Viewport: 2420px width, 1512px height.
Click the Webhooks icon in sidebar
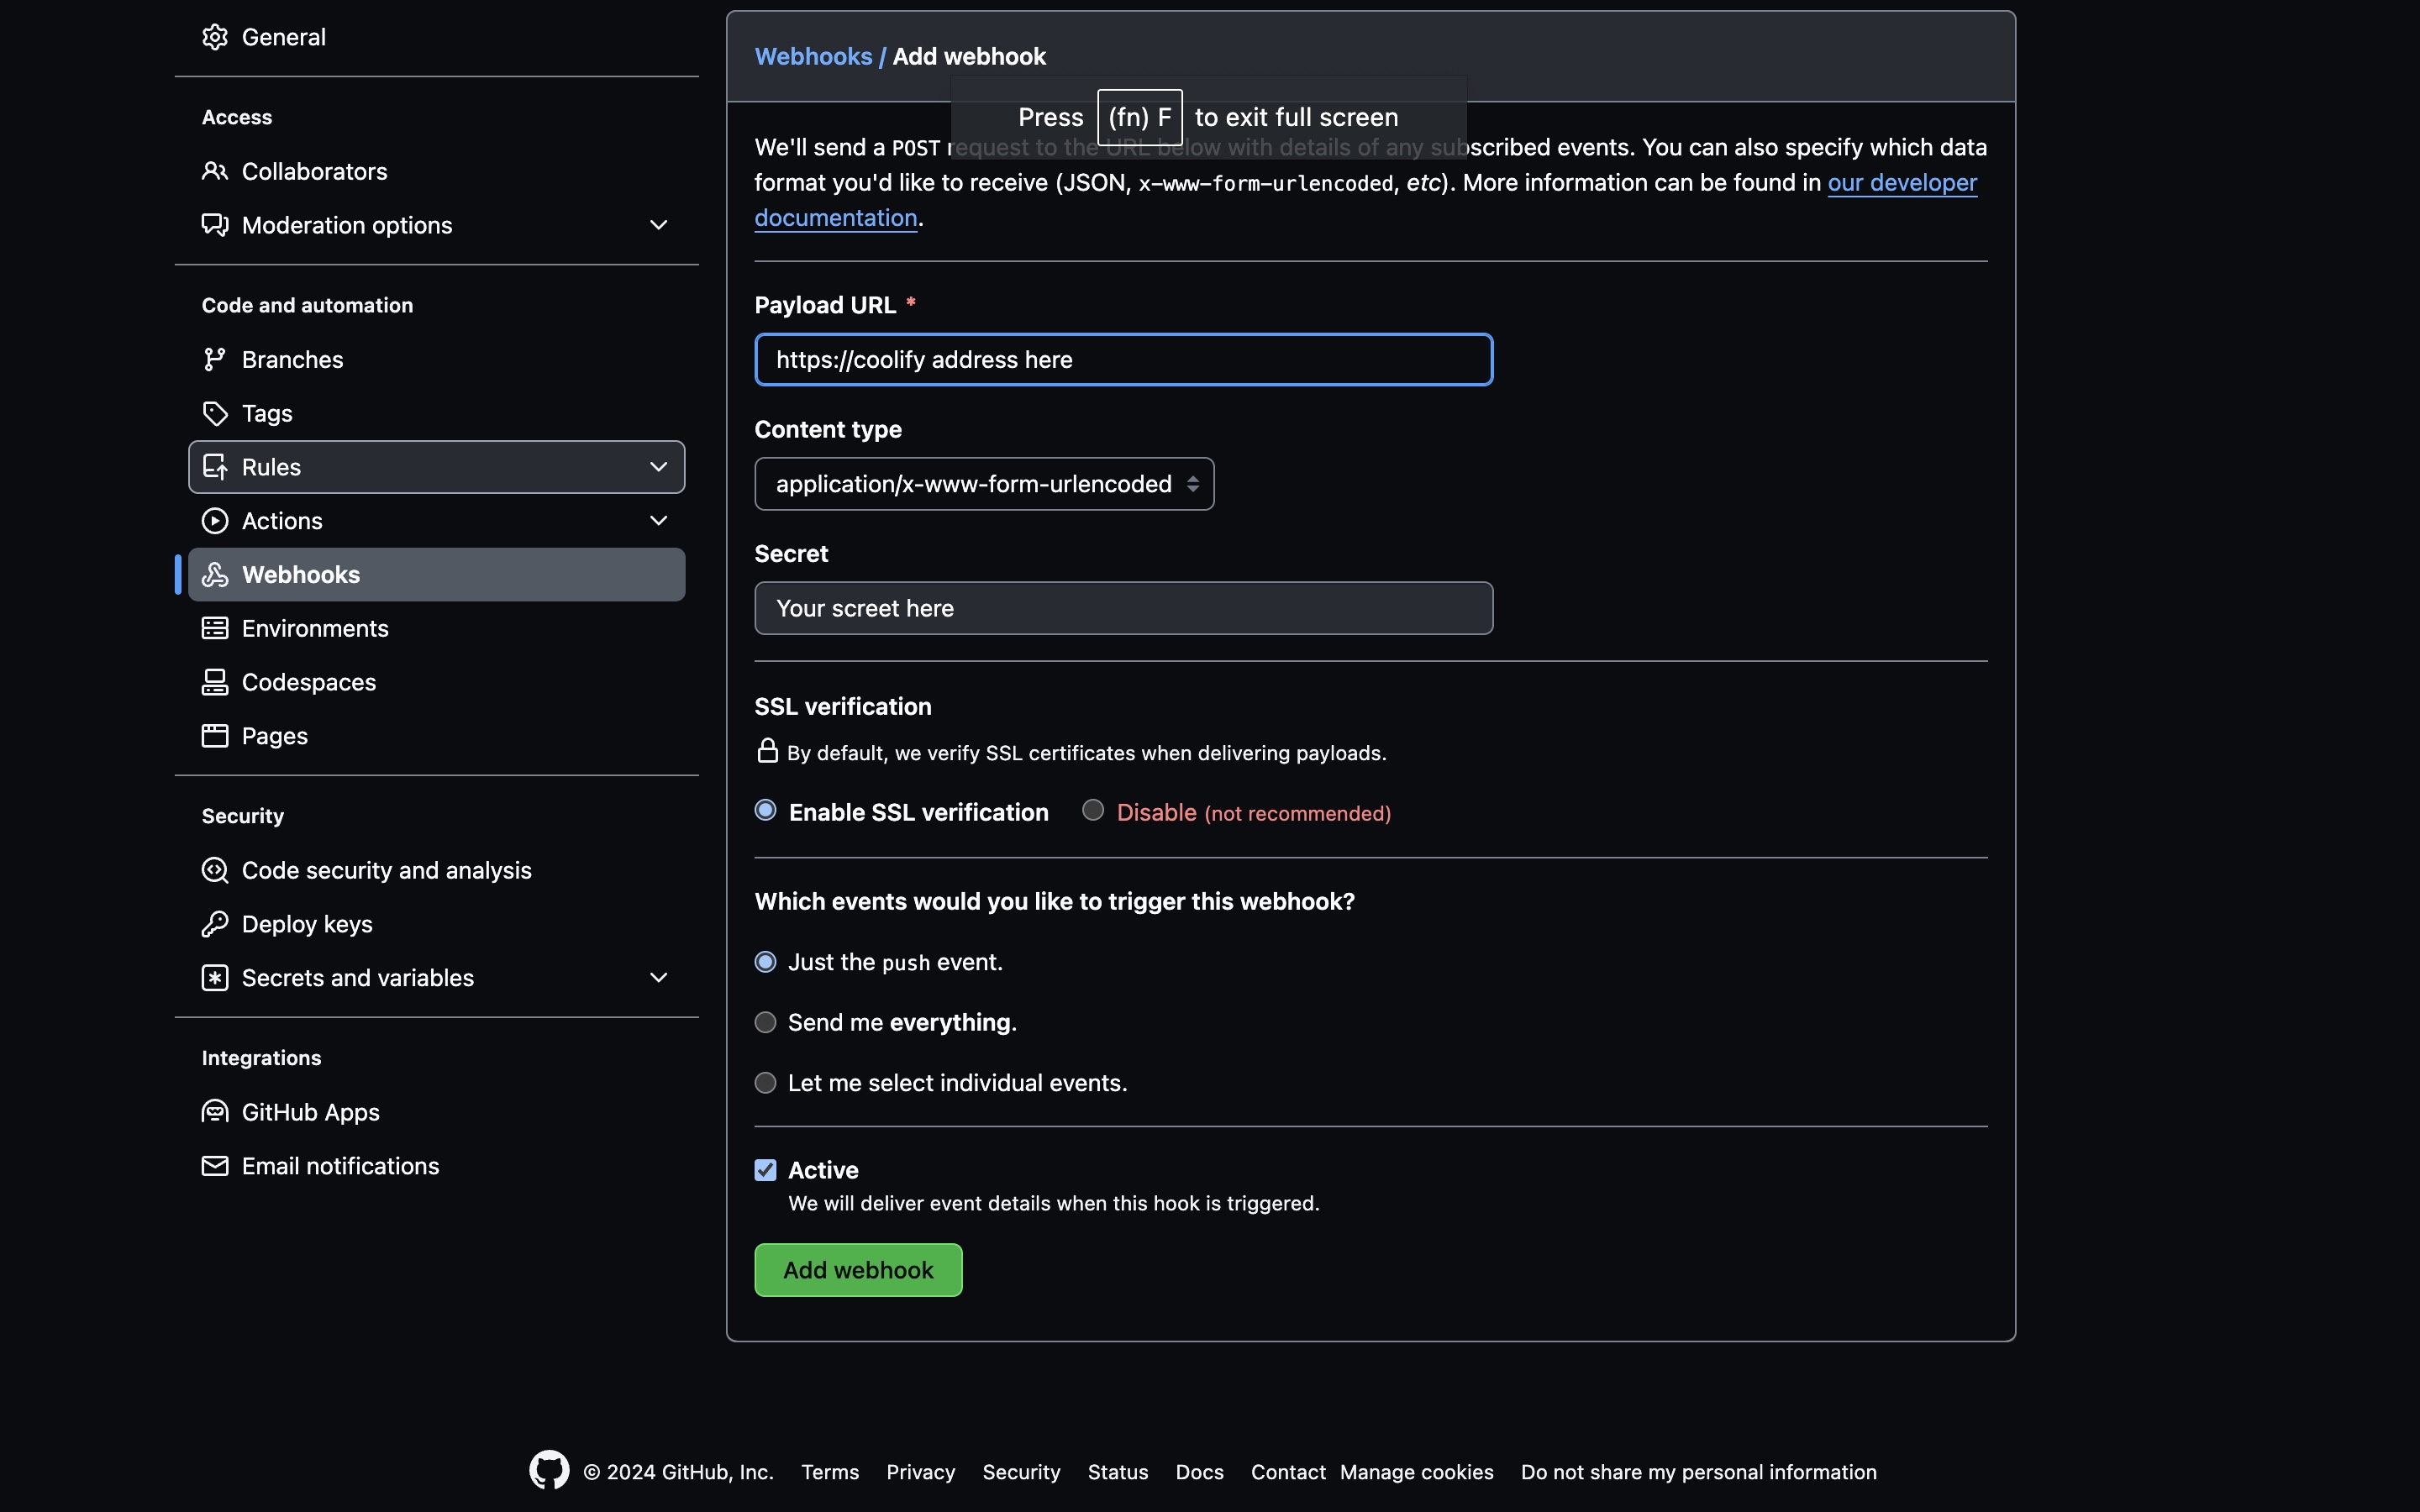click(x=215, y=575)
